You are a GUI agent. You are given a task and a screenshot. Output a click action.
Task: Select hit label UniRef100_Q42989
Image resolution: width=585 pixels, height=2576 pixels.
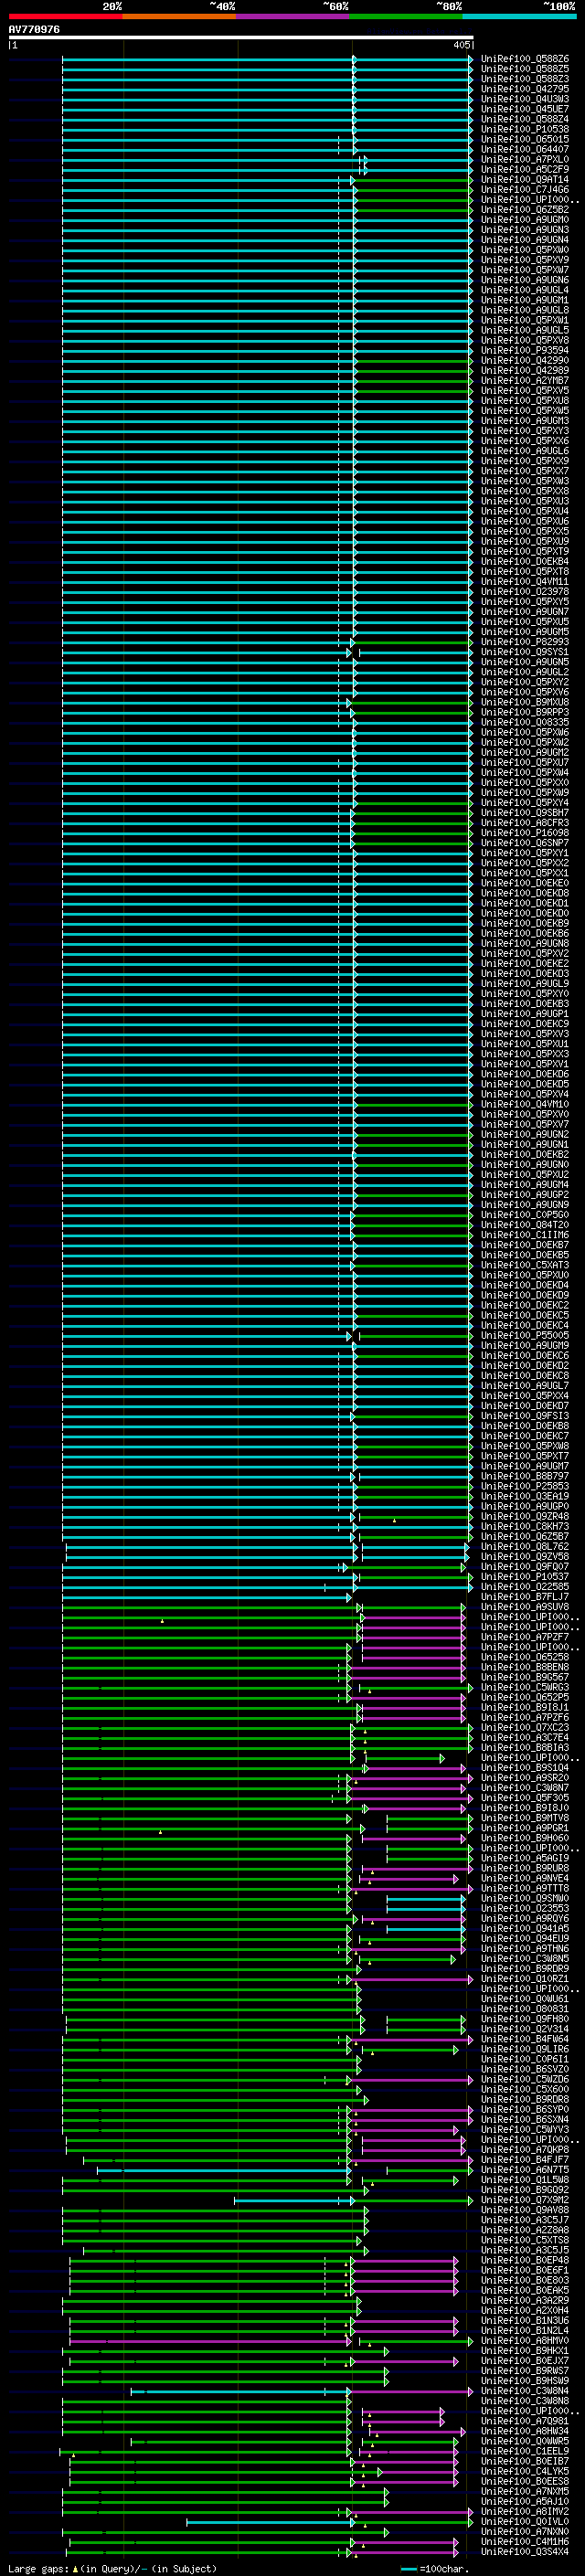[x=525, y=371]
